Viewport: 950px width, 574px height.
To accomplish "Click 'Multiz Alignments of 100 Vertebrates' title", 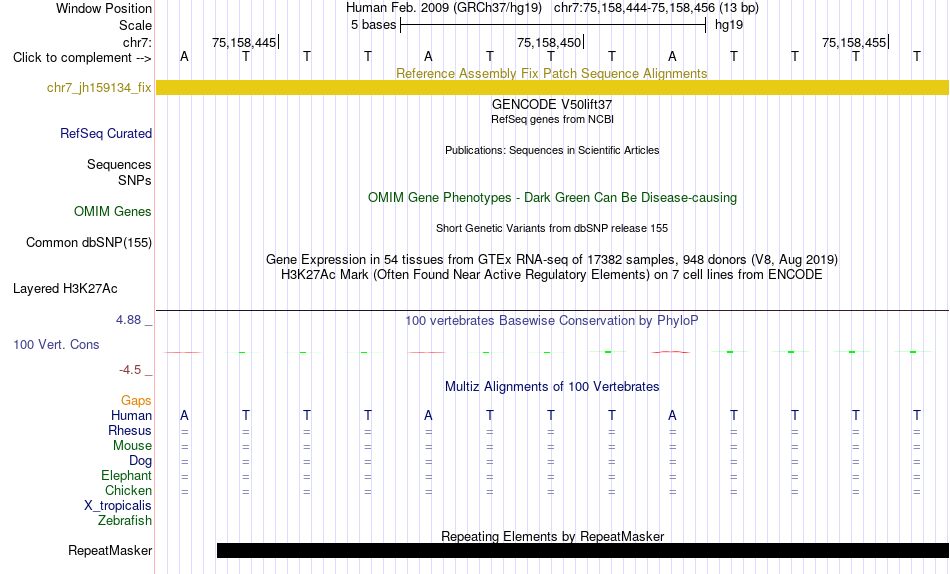I will (552, 387).
